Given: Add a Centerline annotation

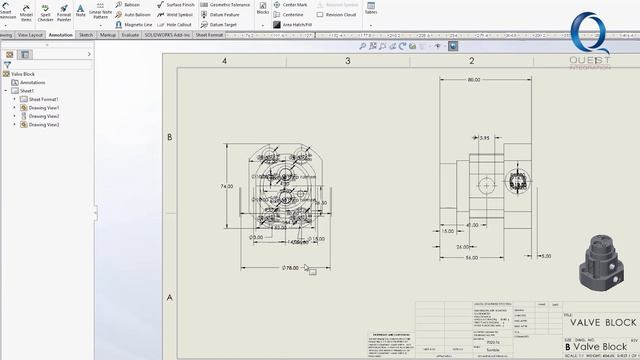Looking at the screenshot, I should pos(288,15).
